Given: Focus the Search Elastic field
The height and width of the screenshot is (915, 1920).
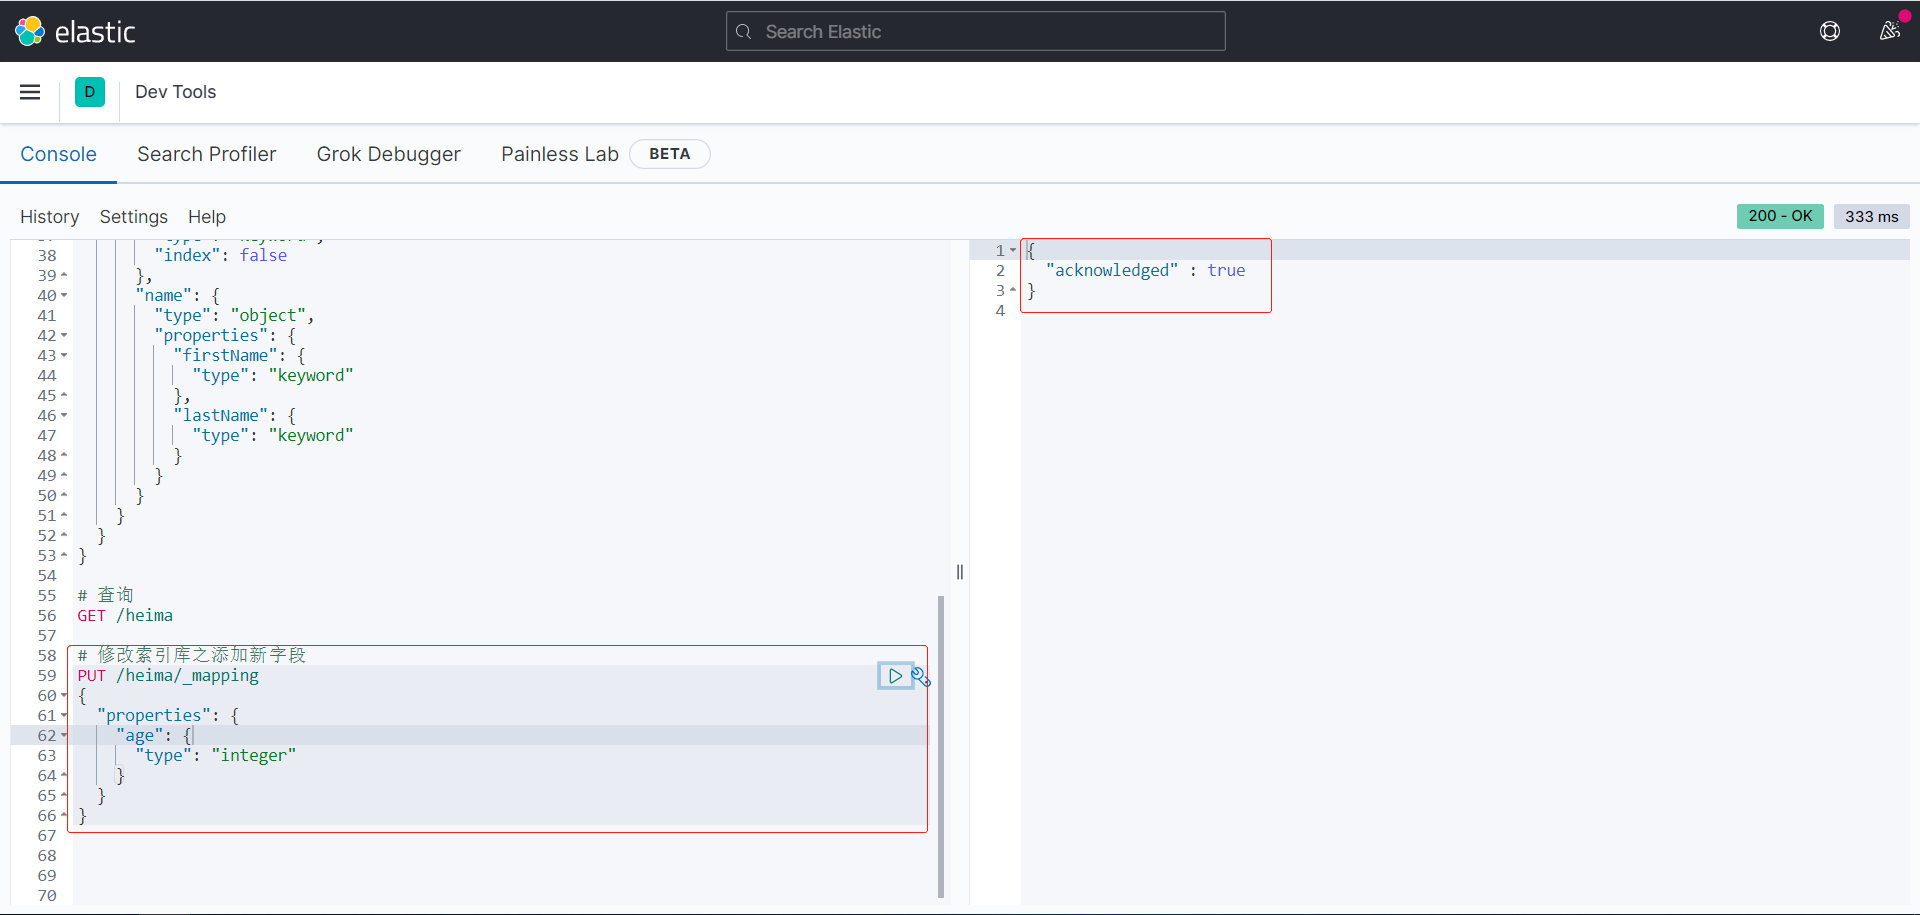Looking at the screenshot, I should 975,31.
